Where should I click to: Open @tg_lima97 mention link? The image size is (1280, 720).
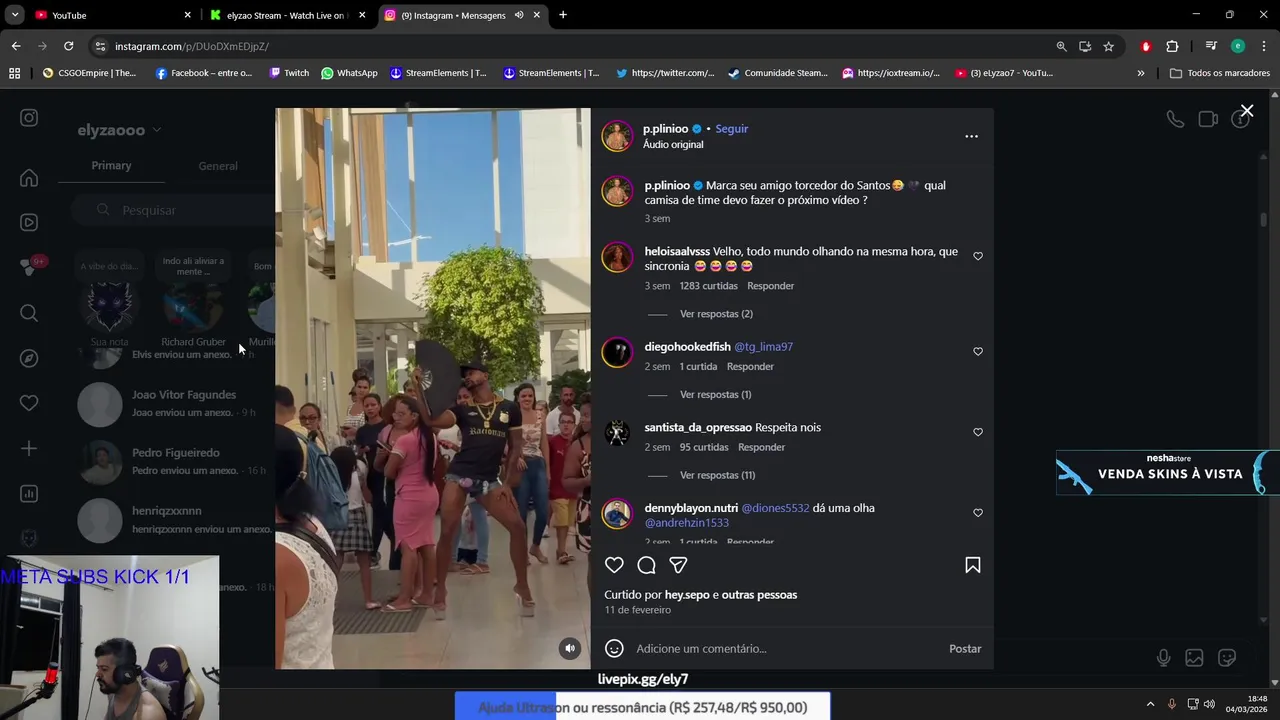(763, 347)
